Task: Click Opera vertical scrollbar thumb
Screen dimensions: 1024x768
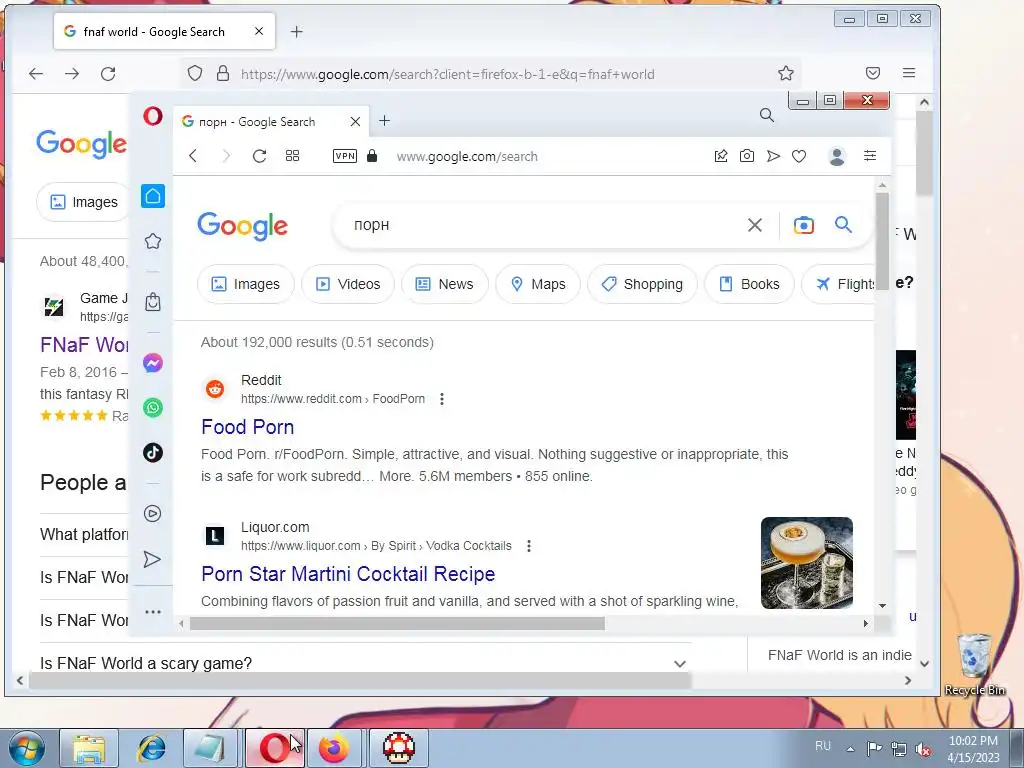Action: tap(882, 242)
